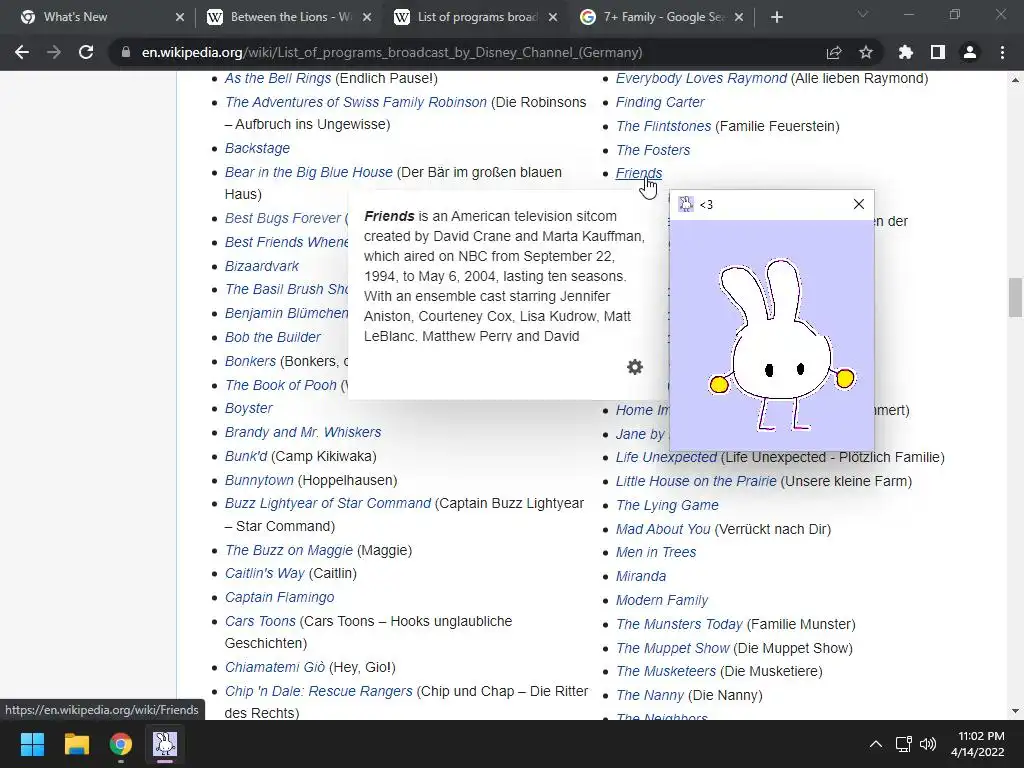Open Chip 'n Dale: Rescue Rangers link
Image resolution: width=1024 pixels, height=768 pixels.
point(319,692)
